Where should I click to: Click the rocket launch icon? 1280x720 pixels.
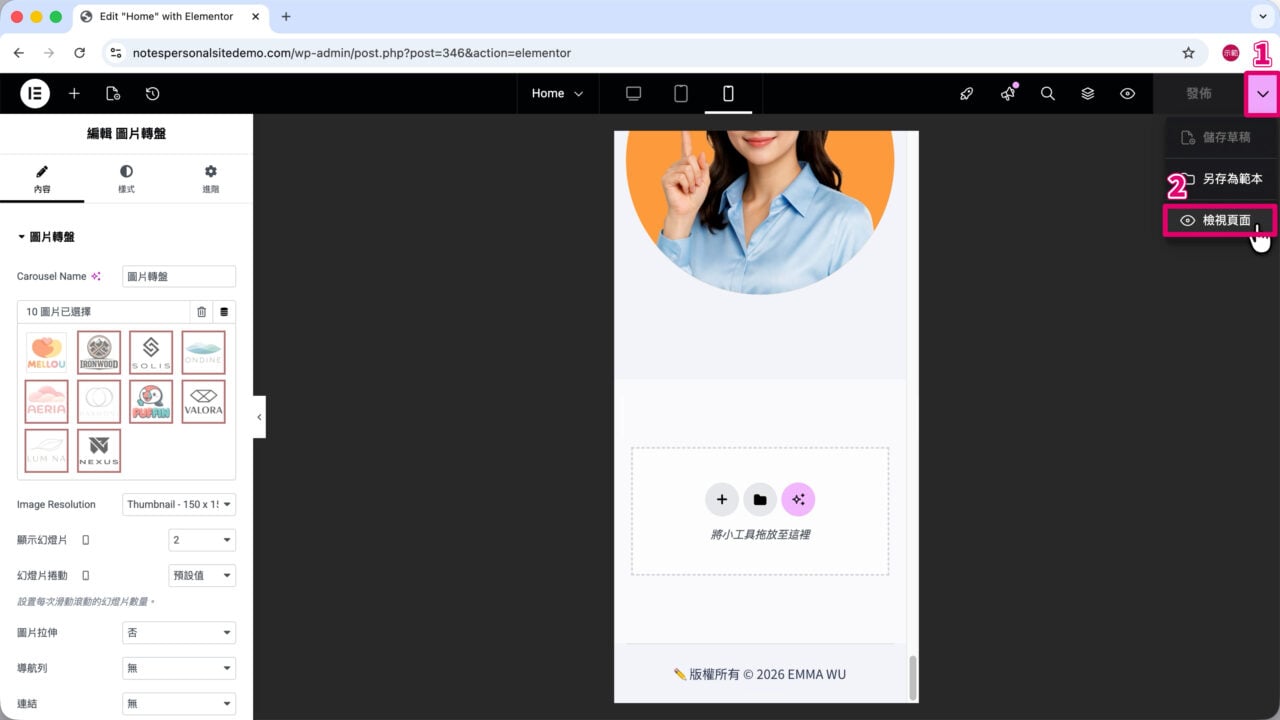click(966, 93)
